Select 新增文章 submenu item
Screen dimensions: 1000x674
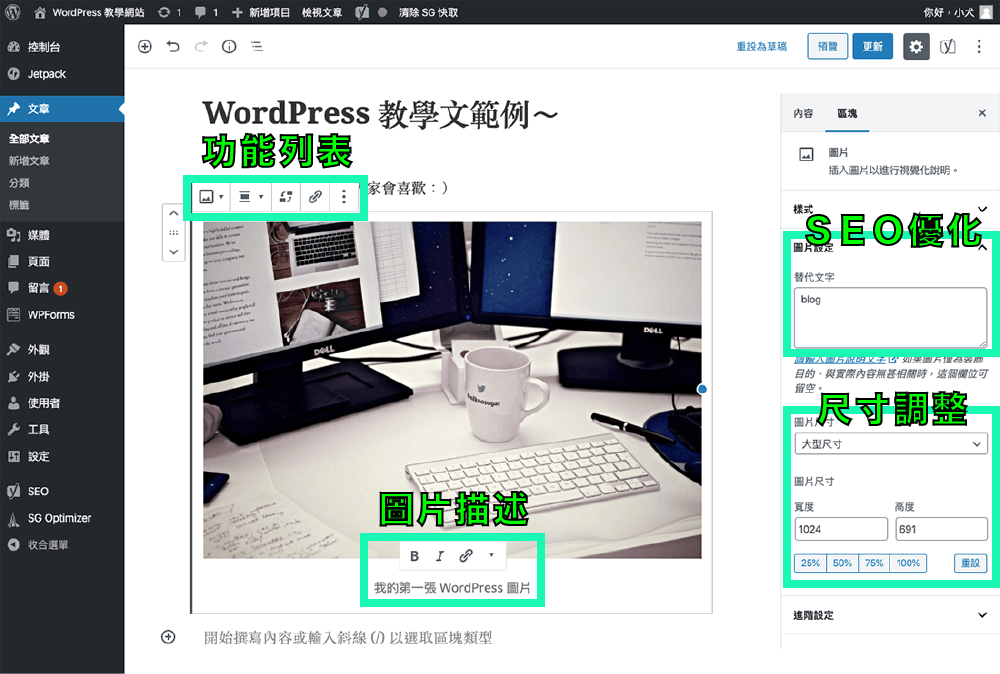tap(29, 161)
